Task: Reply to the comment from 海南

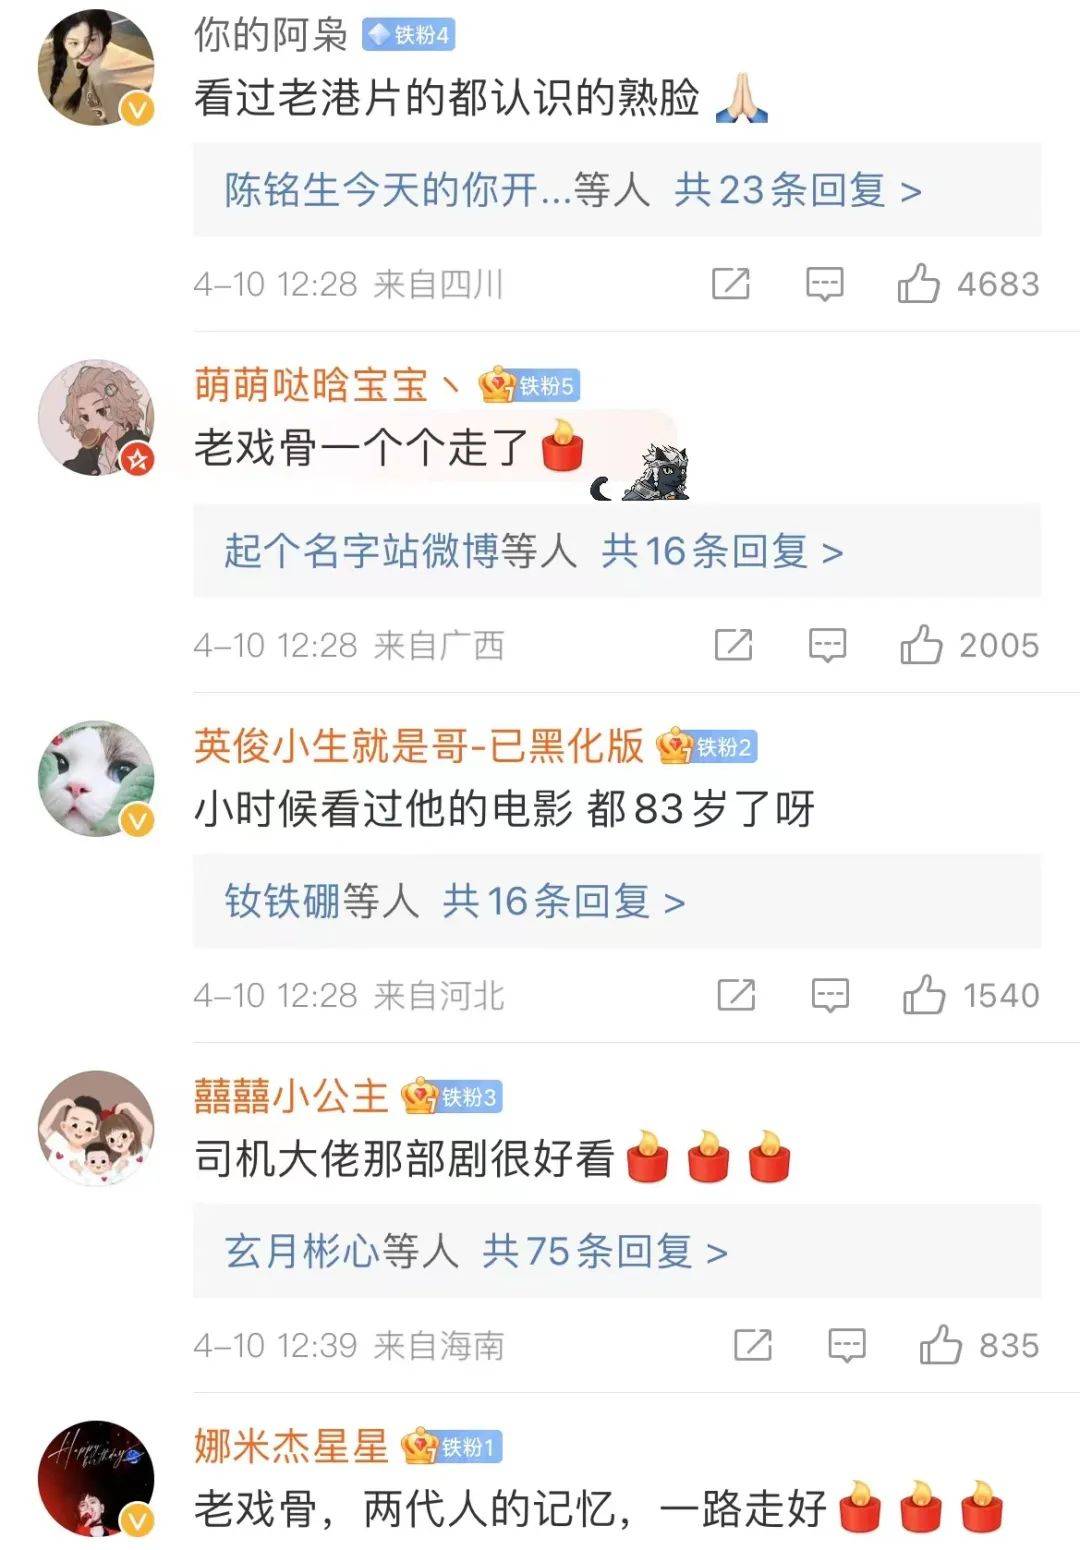Action: coord(847,1345)
